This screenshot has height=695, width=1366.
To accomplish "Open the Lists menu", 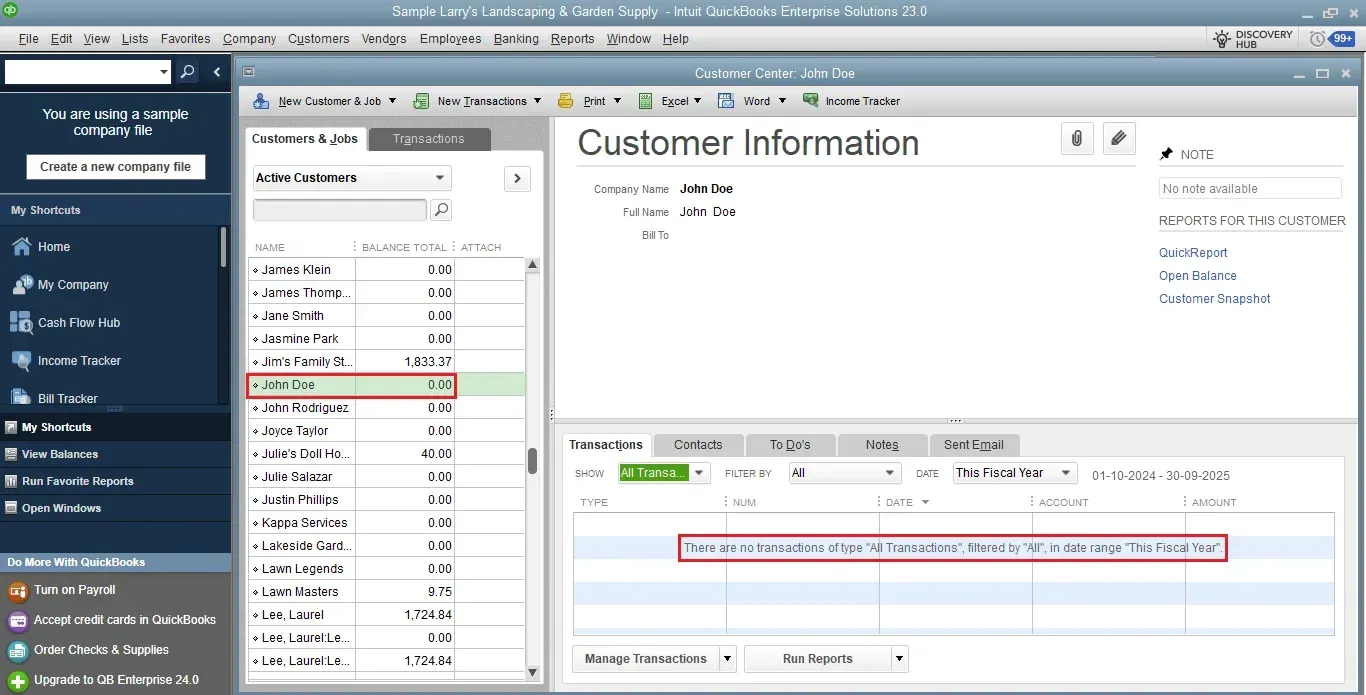I will pos(135,39).
